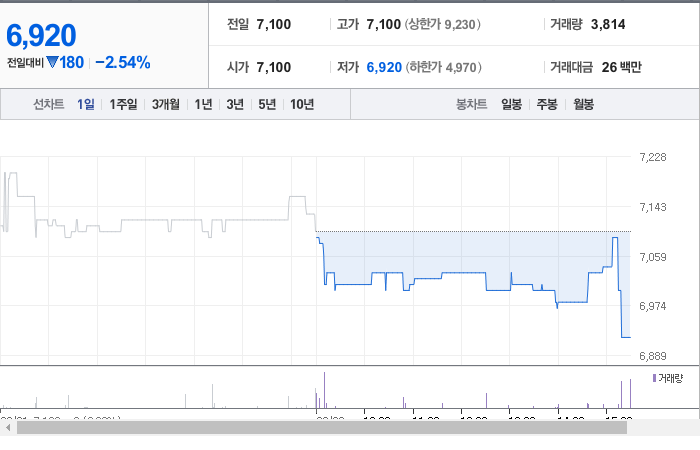Click the 고가 value 7,100
700x450 pixels.
coord(383,24)
